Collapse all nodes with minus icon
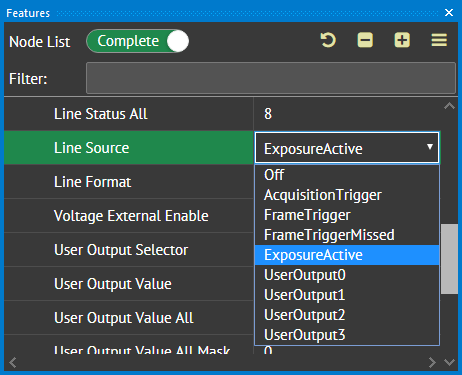The height and width of the screenshot is (375, 462). 365,41
